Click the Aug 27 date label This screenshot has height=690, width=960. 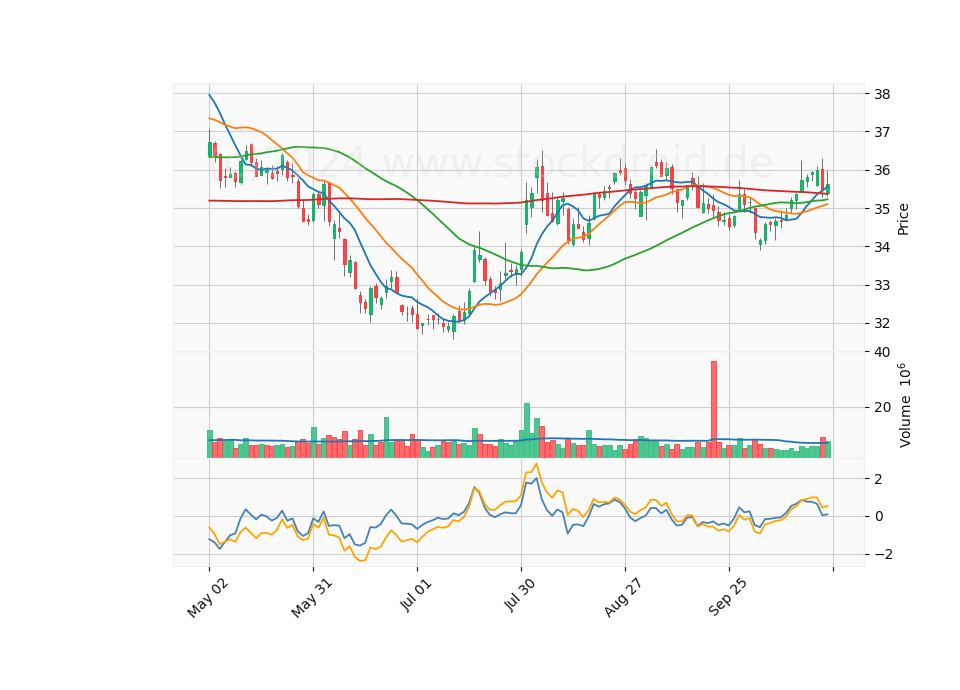tap(623, 598)
